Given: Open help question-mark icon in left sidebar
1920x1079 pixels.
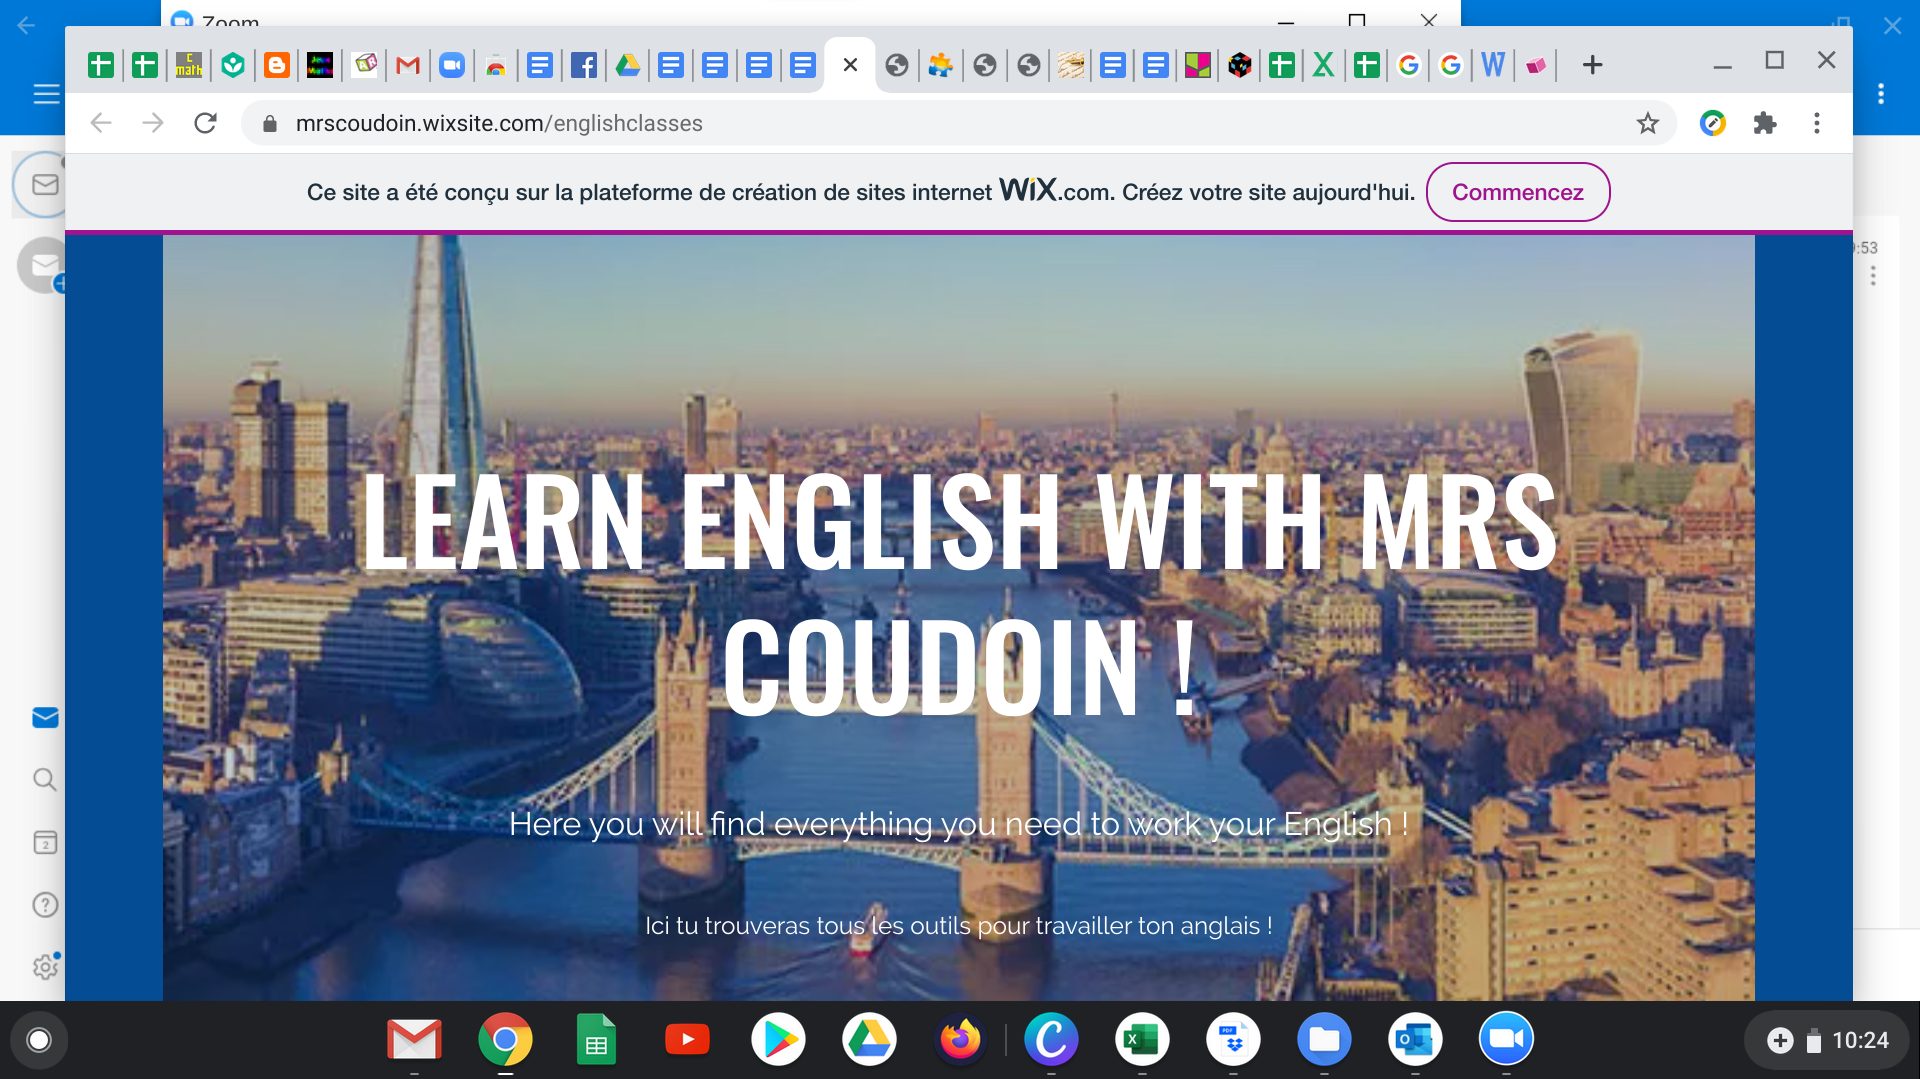Looking at the screenshot, I should click(x=44, y=905).
